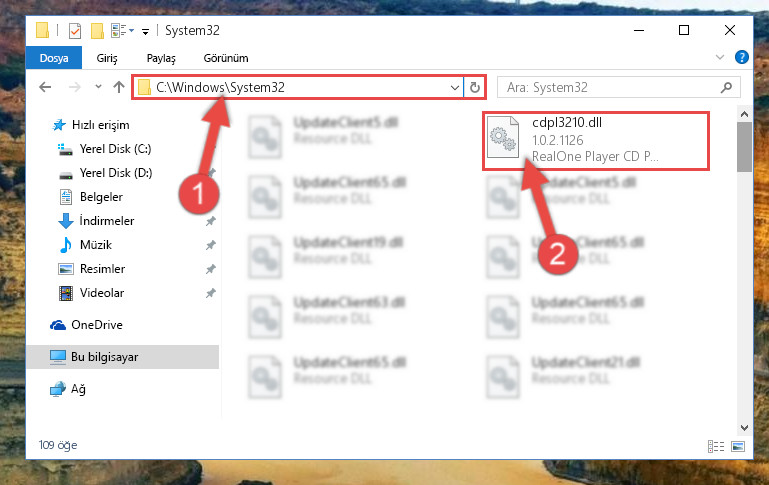Open the recent locations dropdown arrow
The image size is (769, 485).
[x=98, y=87]
